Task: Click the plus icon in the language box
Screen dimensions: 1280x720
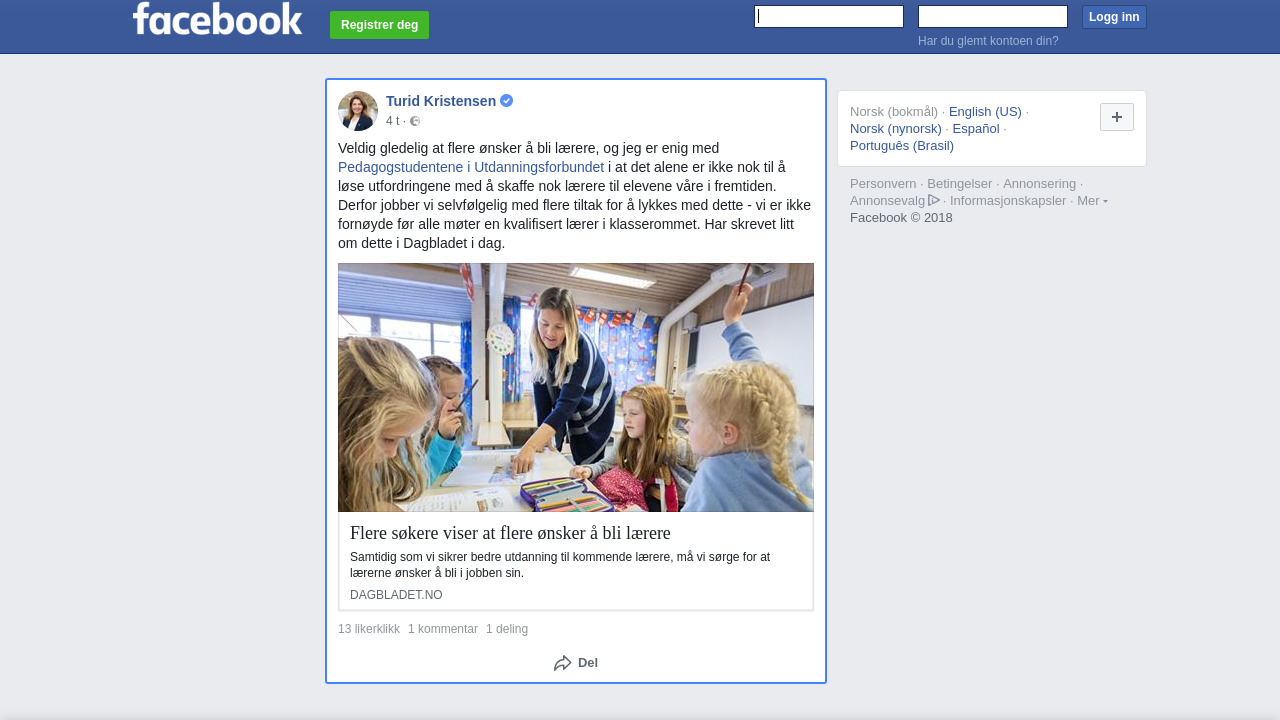Action: [1117, 117]
